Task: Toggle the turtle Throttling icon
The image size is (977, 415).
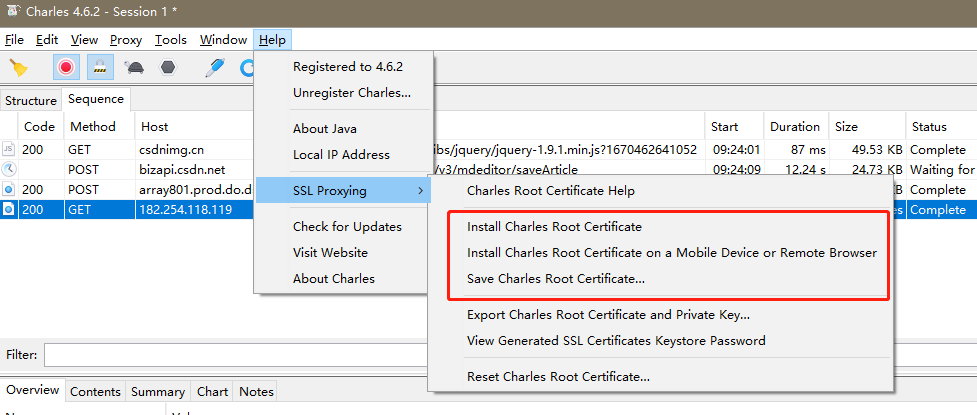Action: tap(134, 67)
